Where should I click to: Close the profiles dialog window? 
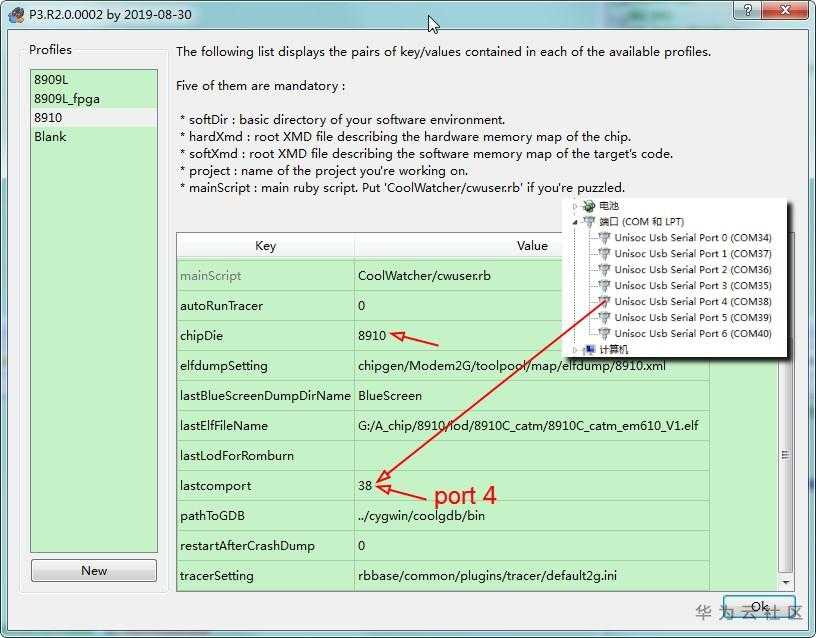click(x=786, y=10)
